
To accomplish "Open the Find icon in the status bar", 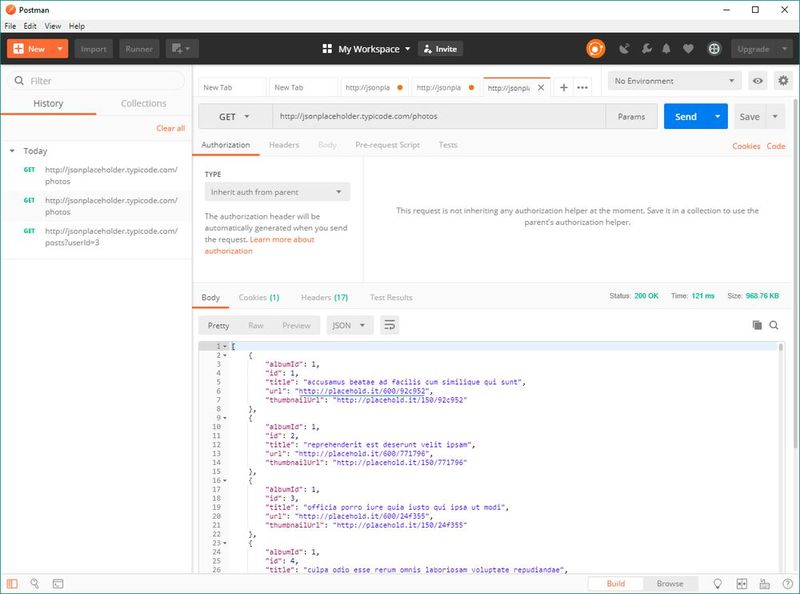I will [x=35, y=583].
